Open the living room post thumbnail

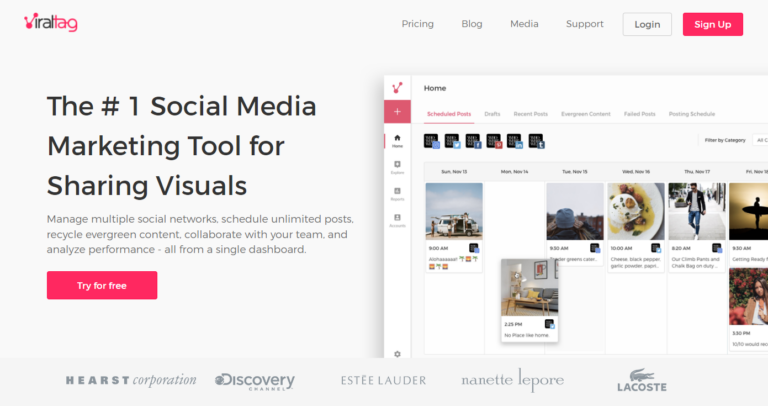529,287
